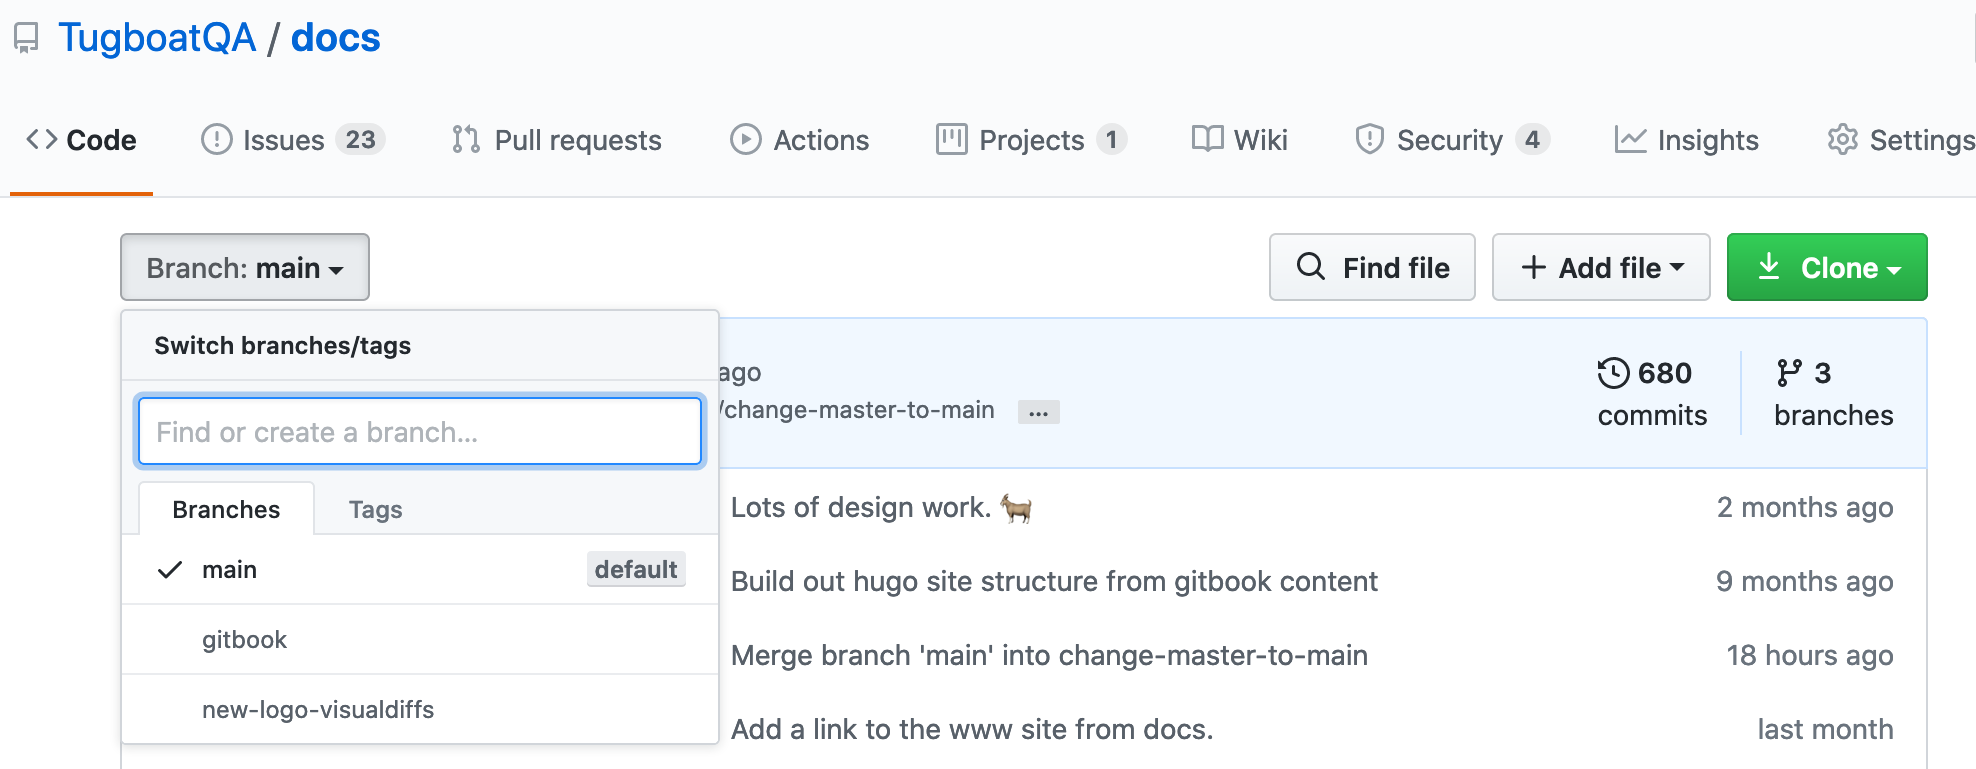Switch to the gitbook branch

[x=244, y=640]
